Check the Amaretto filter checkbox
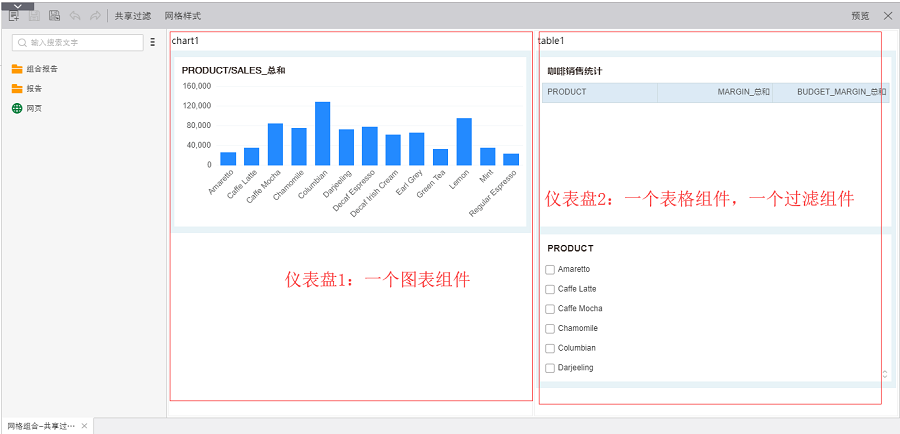Viewport: 900px width, 434px height. [550, 269]
